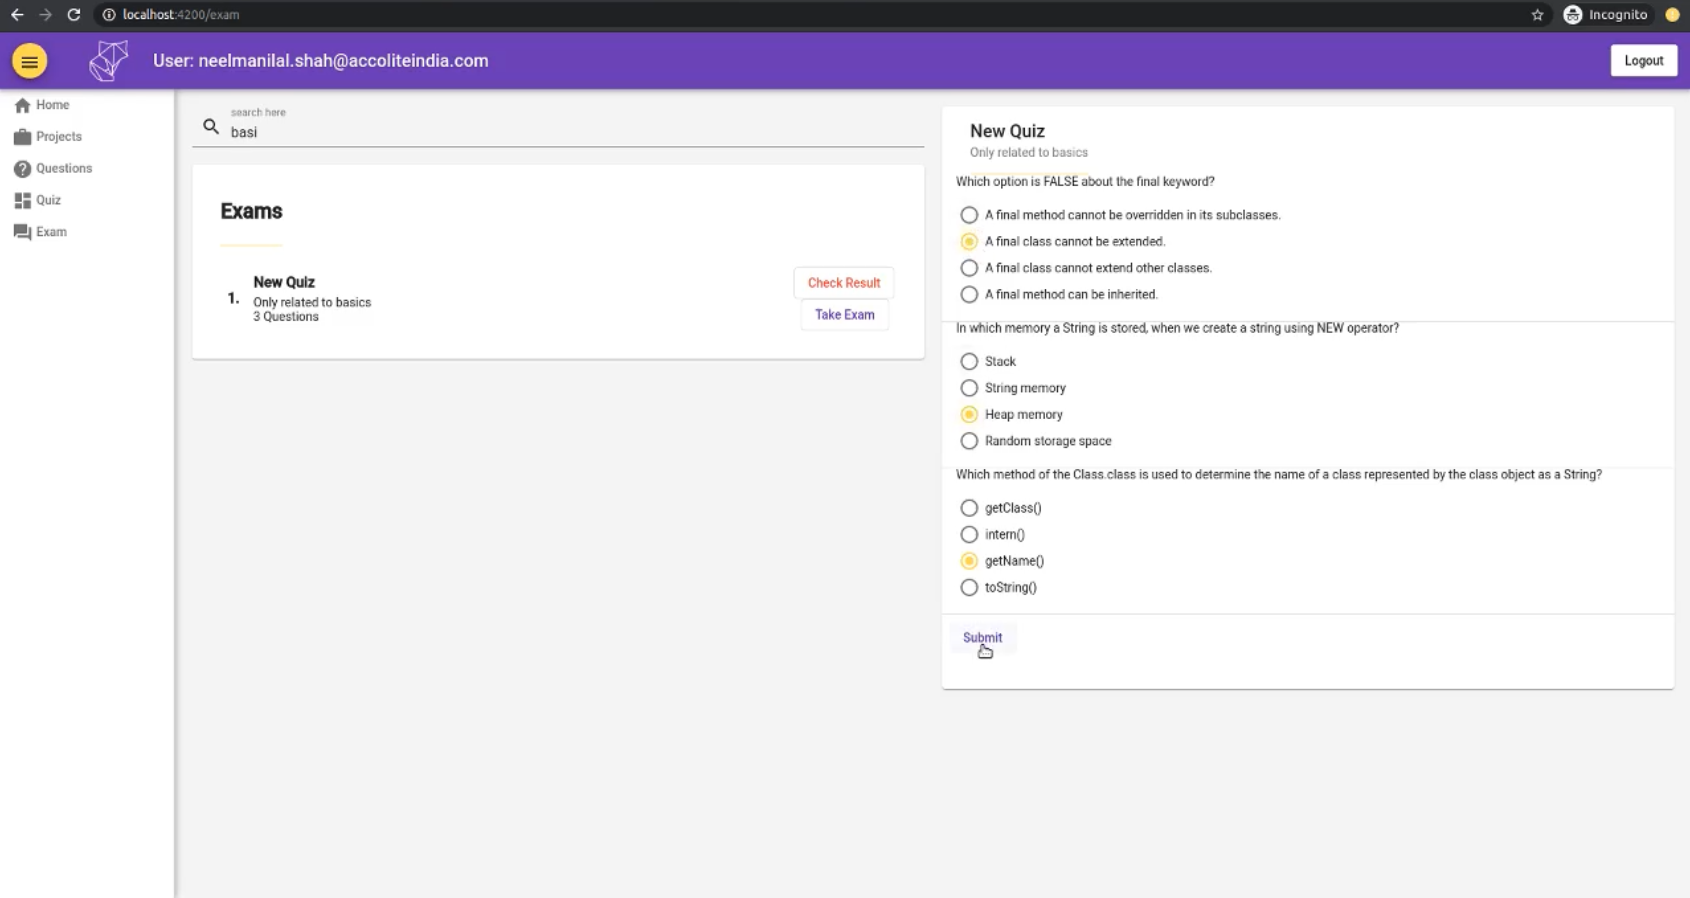Viewport: 1690px width, 898px height.
Task: Click the fox logo in header
Action: point(109,61)
